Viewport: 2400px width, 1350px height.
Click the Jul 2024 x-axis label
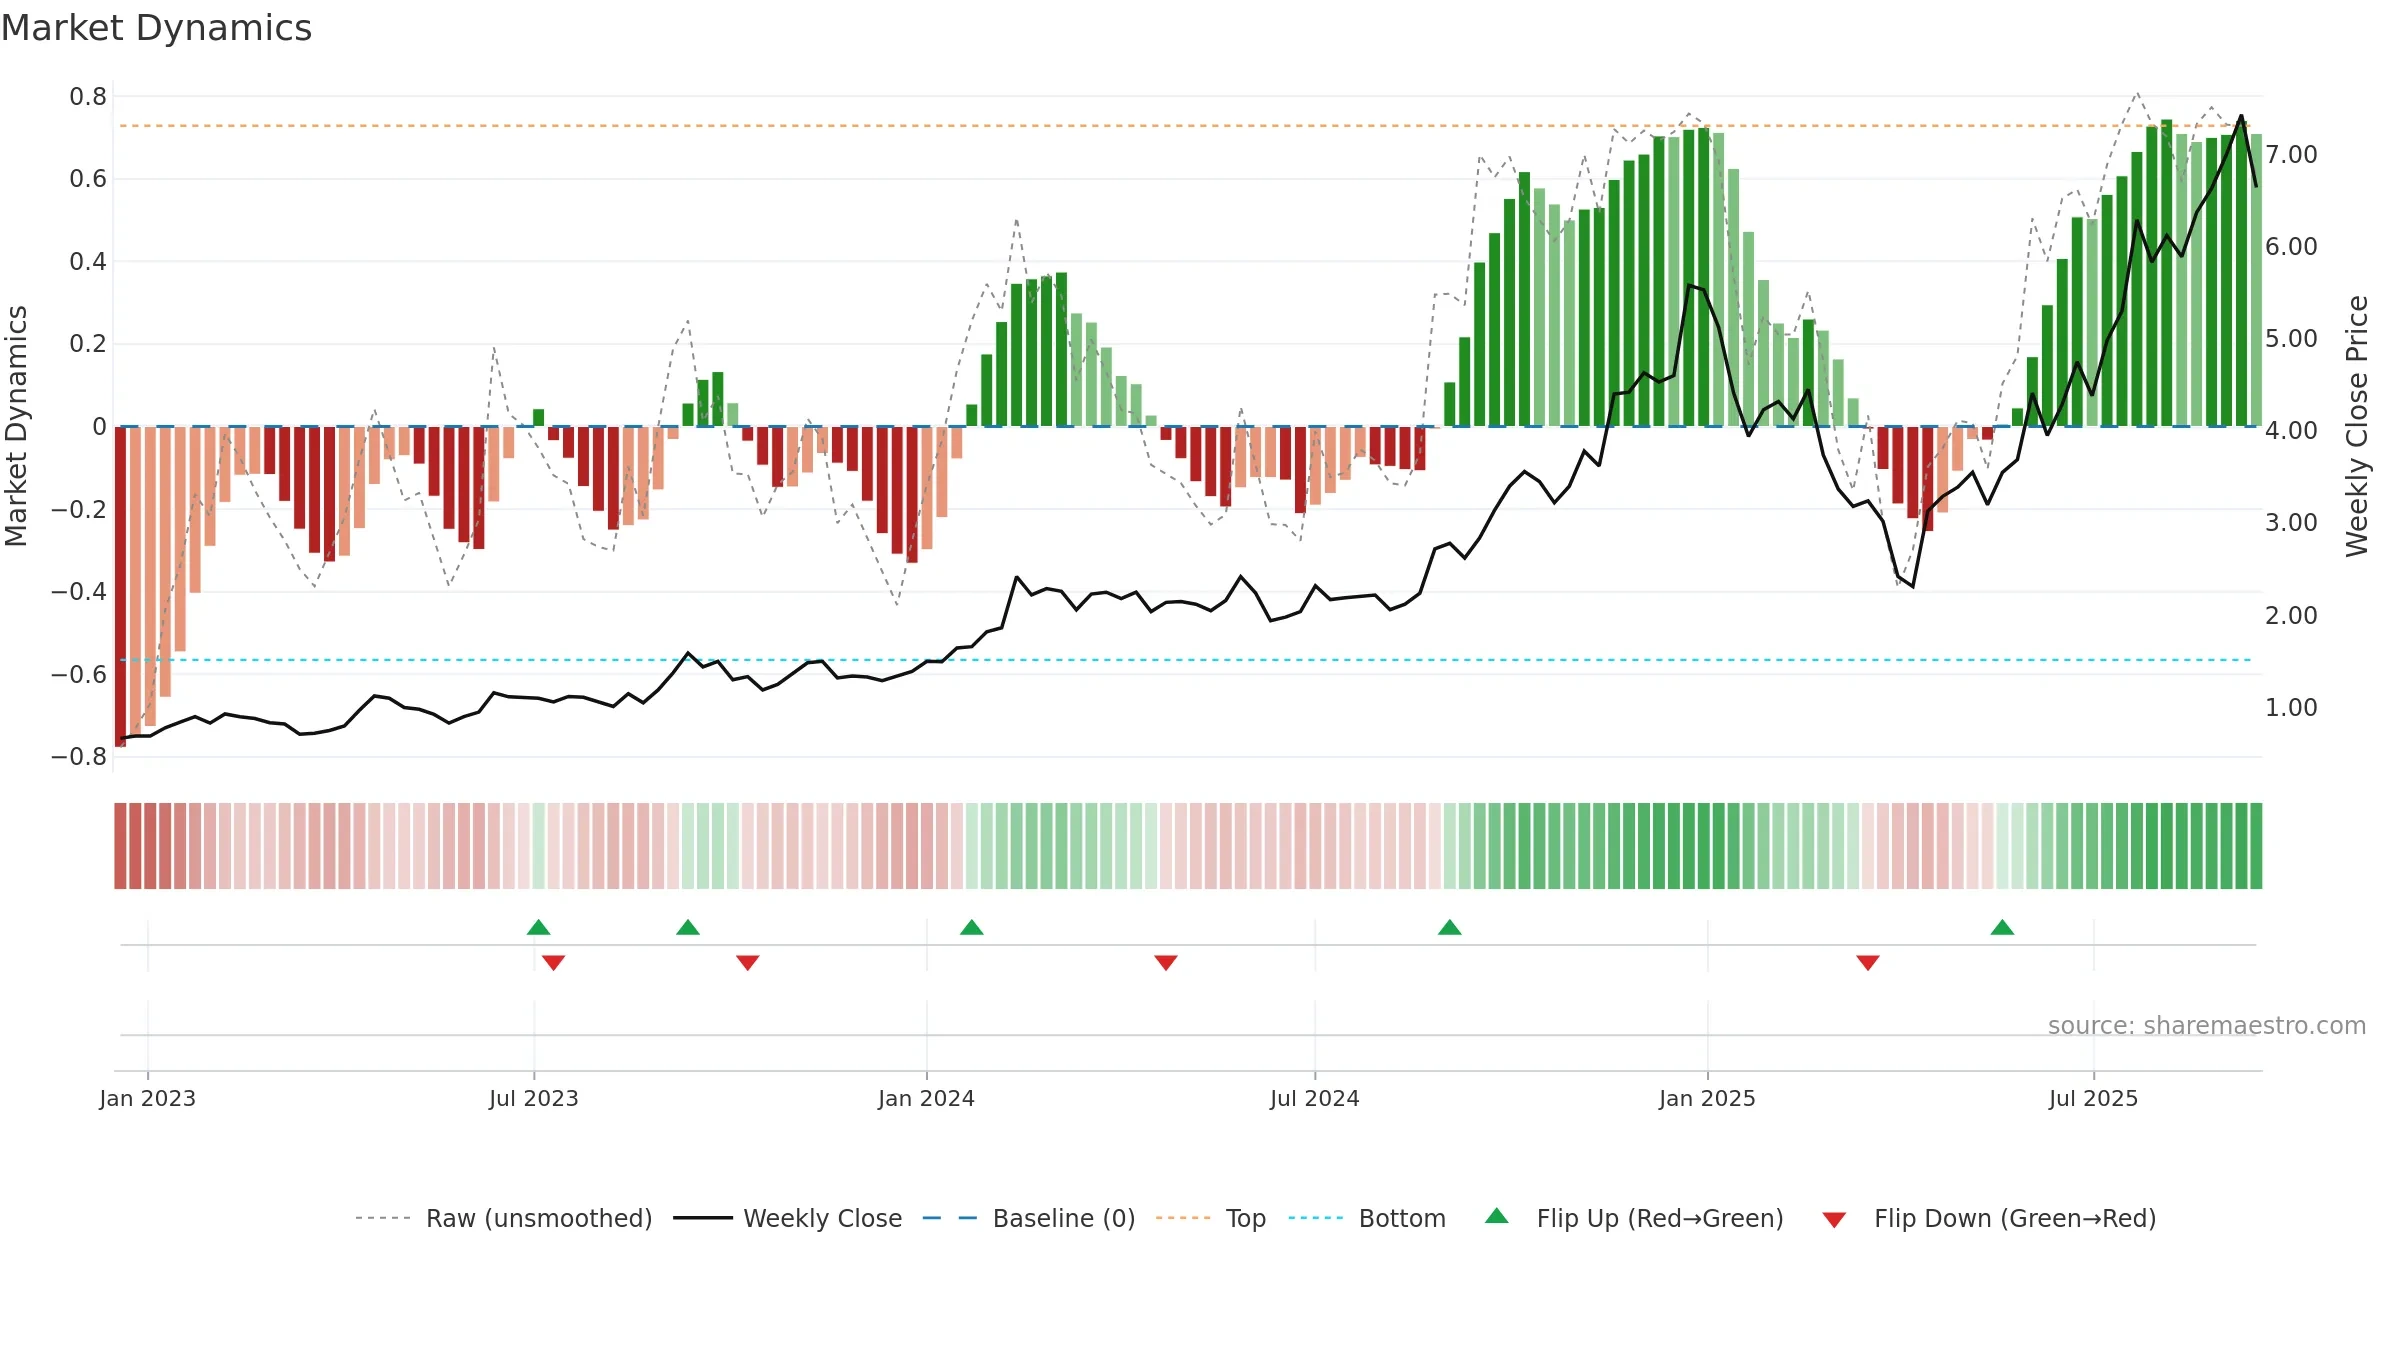click(1315, 1098)
